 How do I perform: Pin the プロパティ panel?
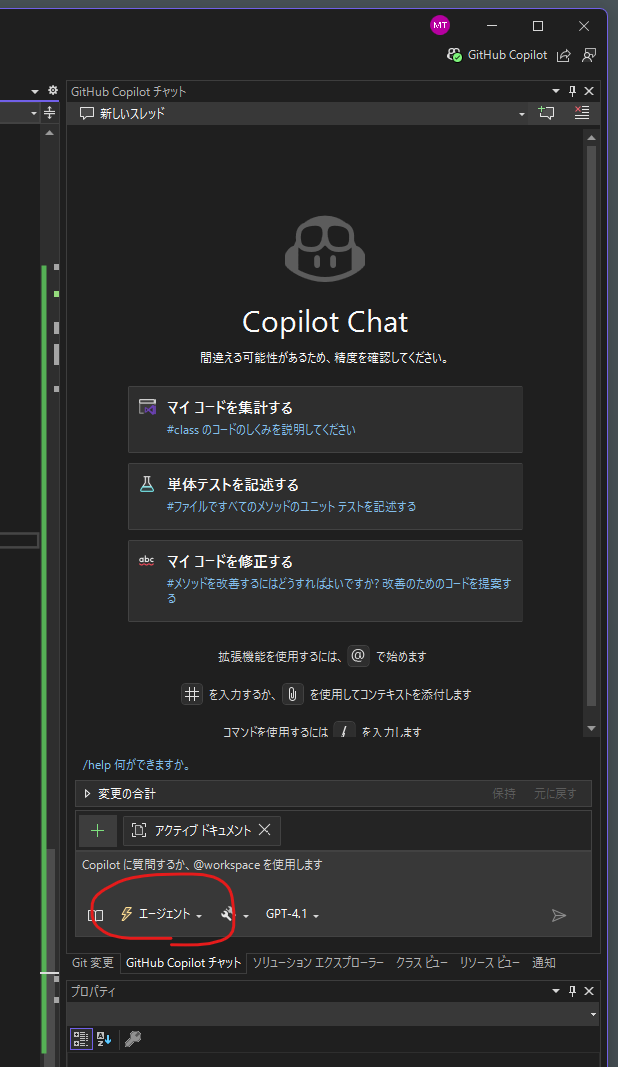coord(572,991)
